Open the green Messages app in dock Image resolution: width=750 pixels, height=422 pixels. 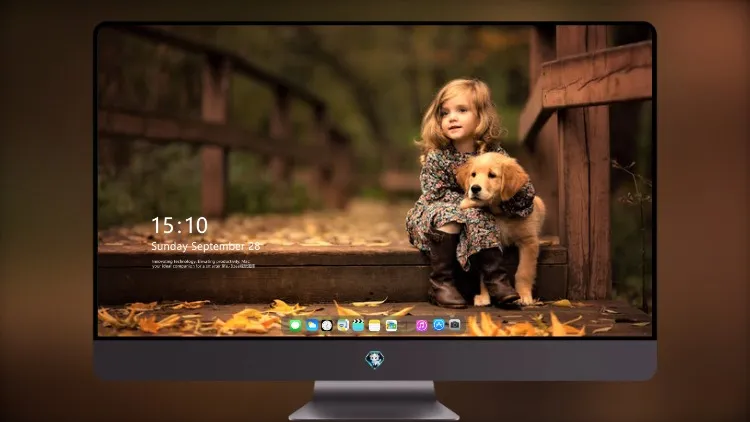pos(295,325)
